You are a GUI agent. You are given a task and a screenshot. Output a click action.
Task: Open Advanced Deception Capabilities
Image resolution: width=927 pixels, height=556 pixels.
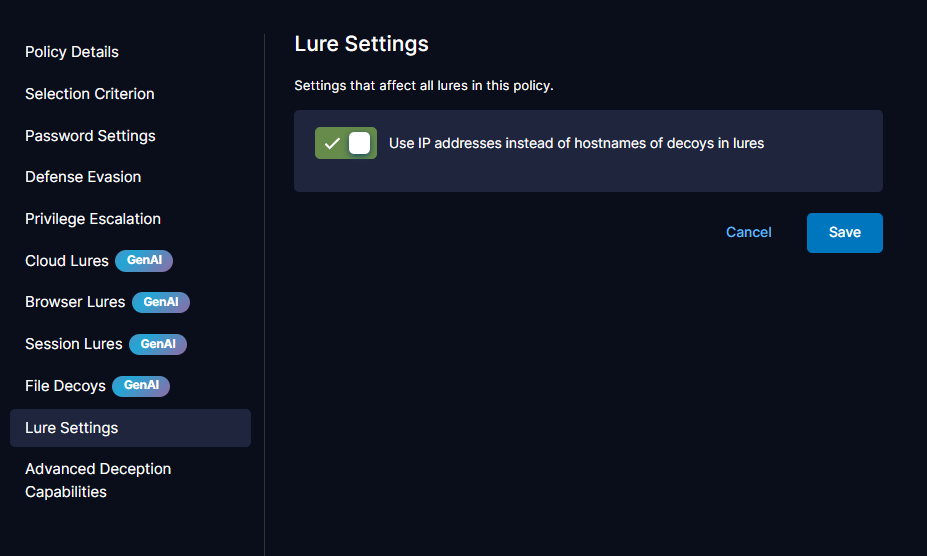coord(98,480)
